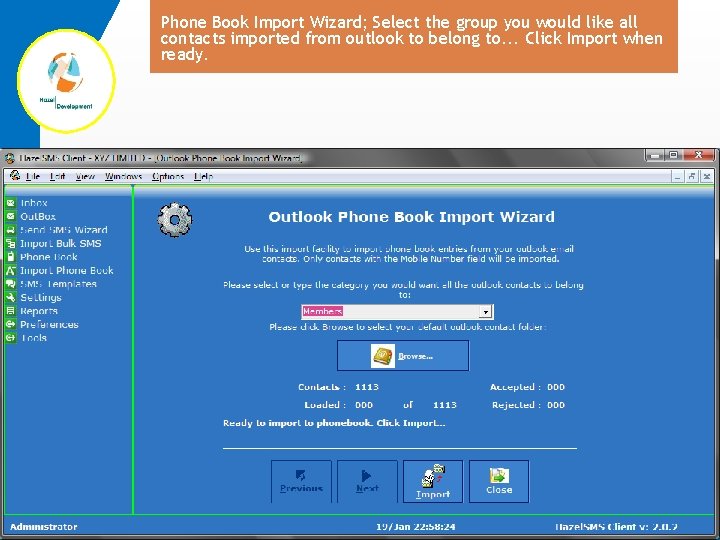Image resolution: width=720 pixels, height=540 pixels.
Task: Select Send SMS Wizard label
Action: (64, 230)
